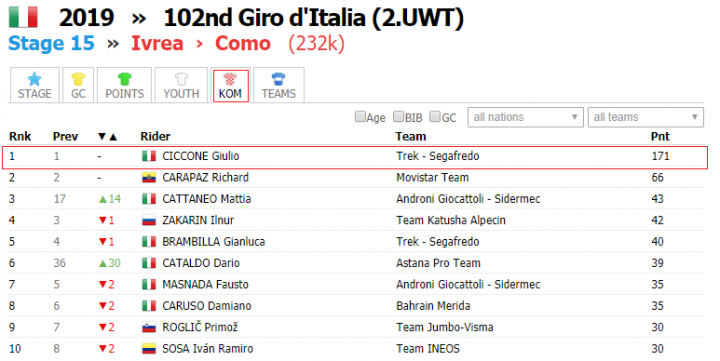Click the Italian flag beside the 2019 title
This screenshot has height=361, width=720.
point(23,17)
